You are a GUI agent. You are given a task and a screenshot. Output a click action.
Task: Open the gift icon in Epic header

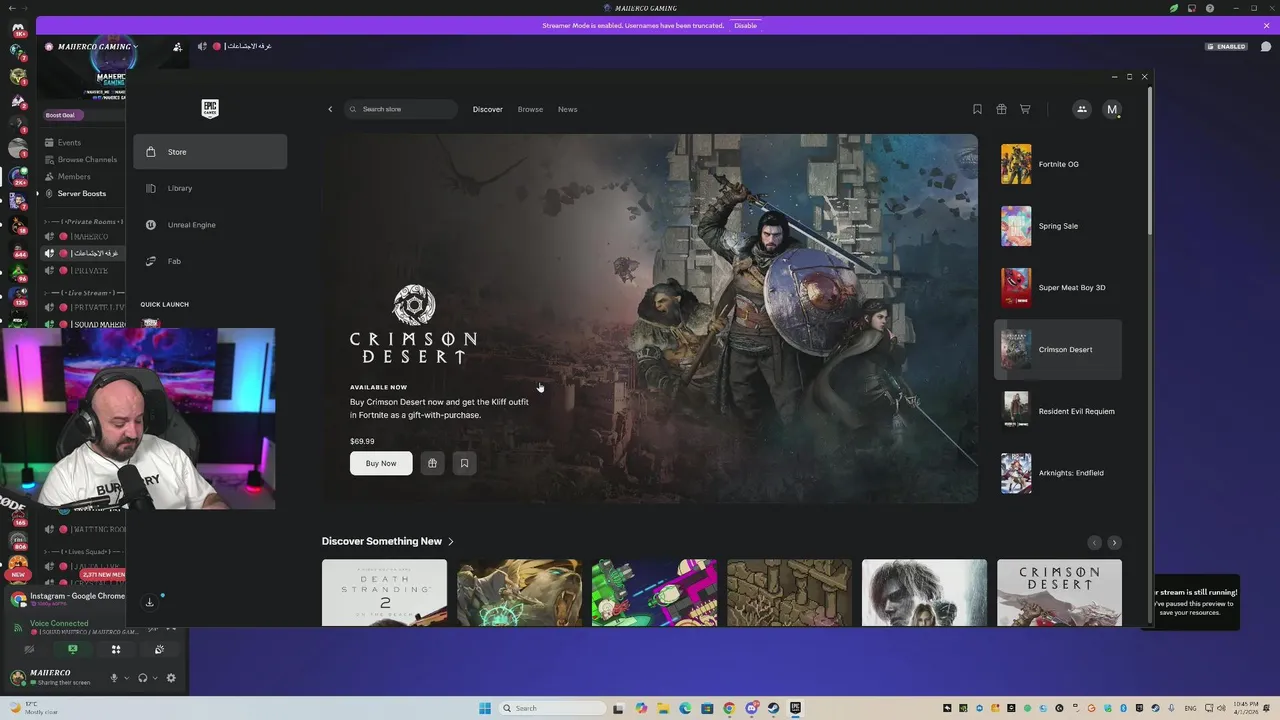1001,109
